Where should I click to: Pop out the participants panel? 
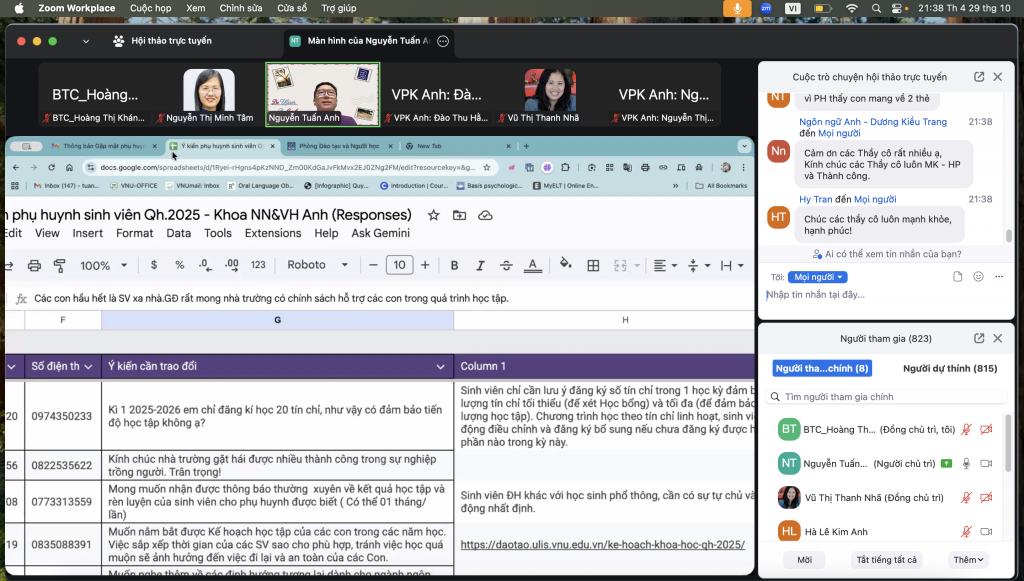[x=979, y=338]
